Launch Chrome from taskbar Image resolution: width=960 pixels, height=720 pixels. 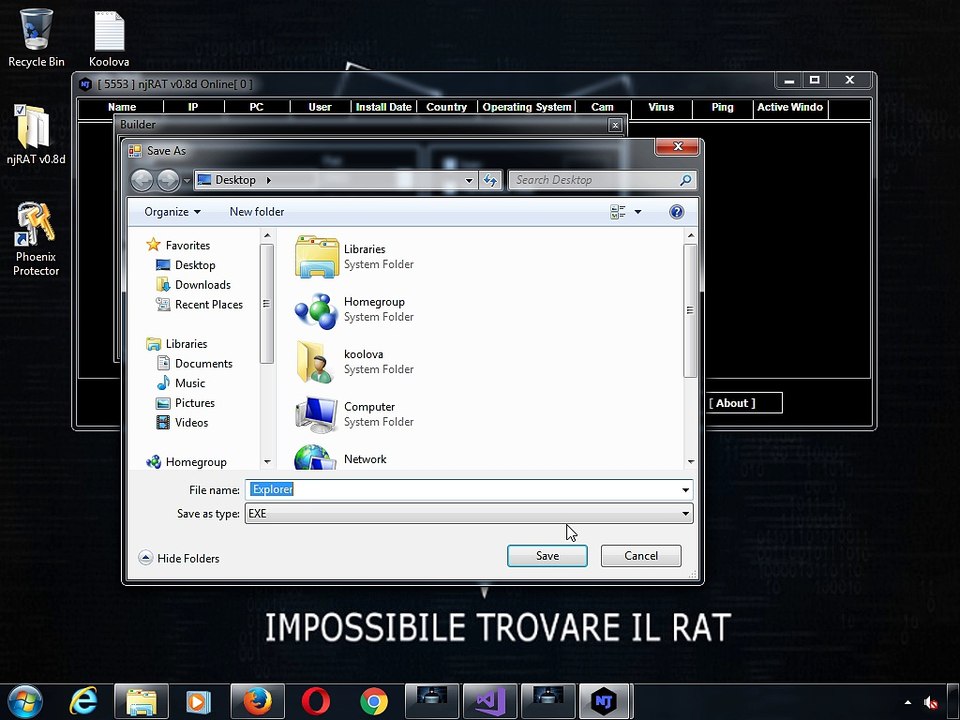pos(373,702)
